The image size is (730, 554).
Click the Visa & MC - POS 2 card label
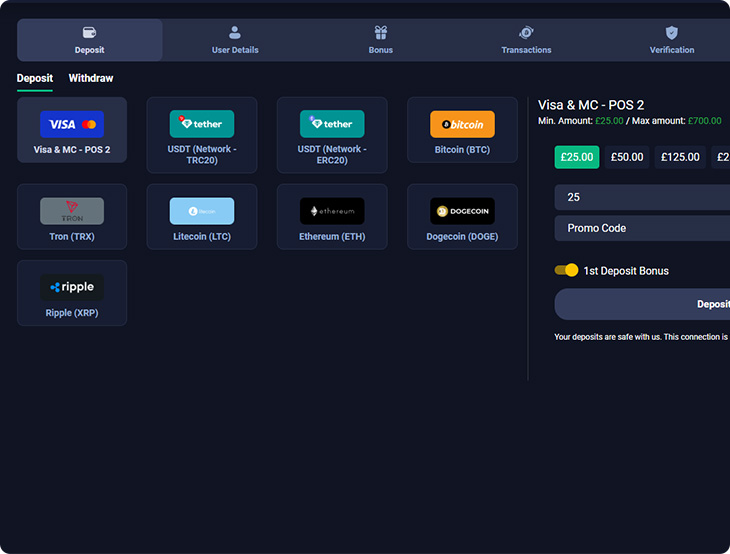72,150
